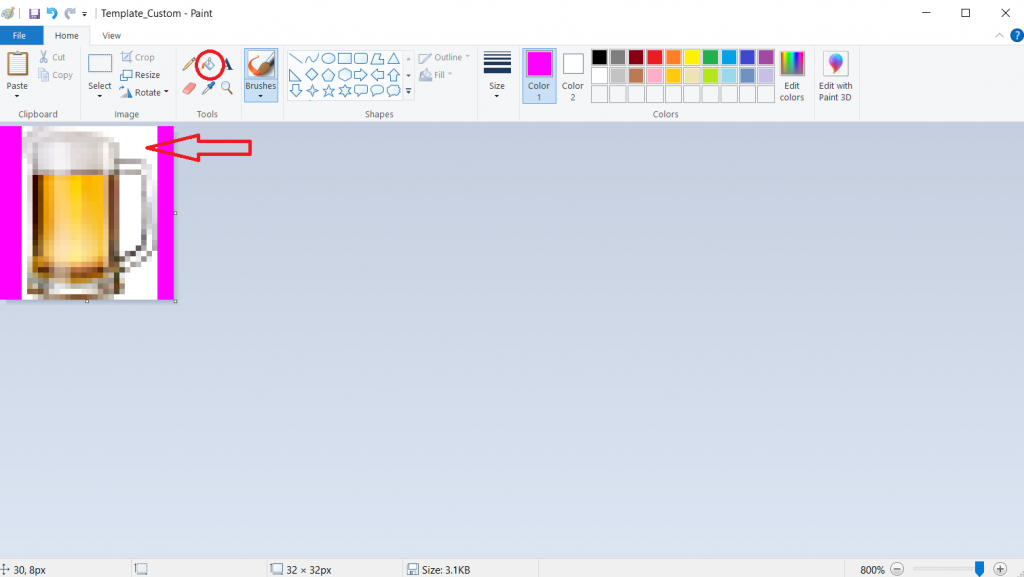This screenshot has width=1024, height=577.
Task: Open Edit with Paint 3D
Action: pyautogui.click(x=835, y=75)
